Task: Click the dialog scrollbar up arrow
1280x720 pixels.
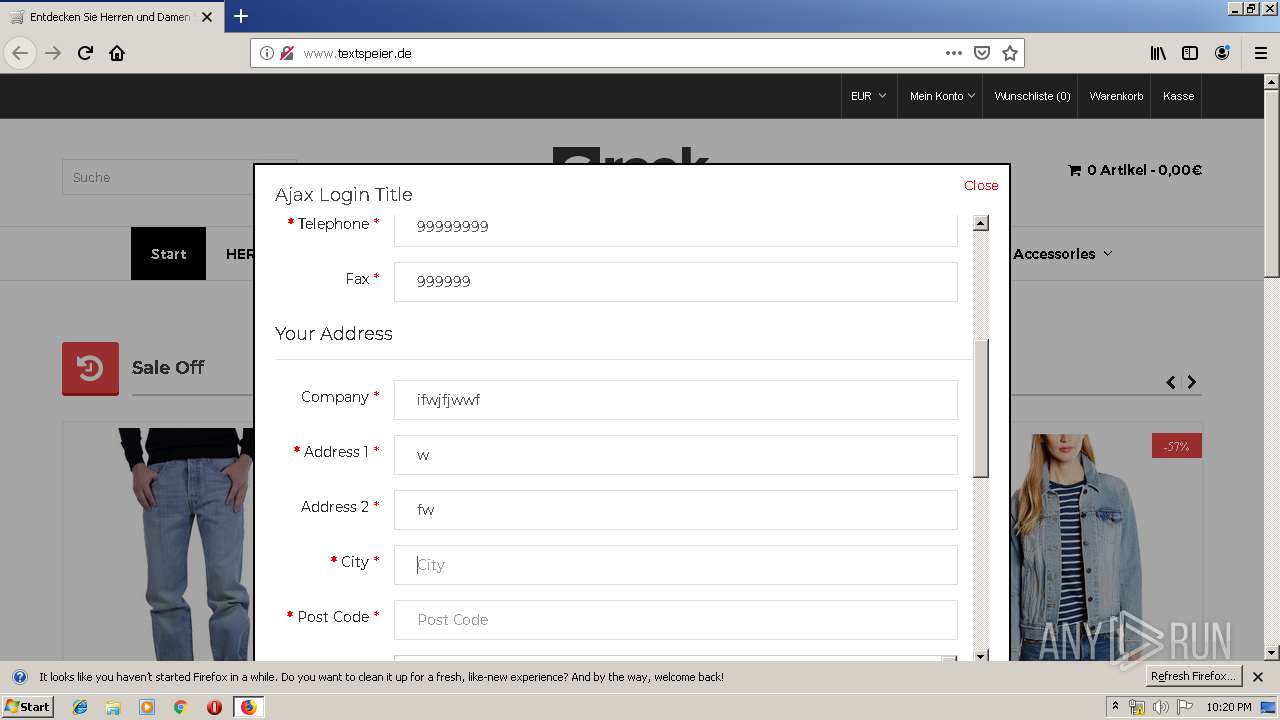Action: tap(981, 223)
